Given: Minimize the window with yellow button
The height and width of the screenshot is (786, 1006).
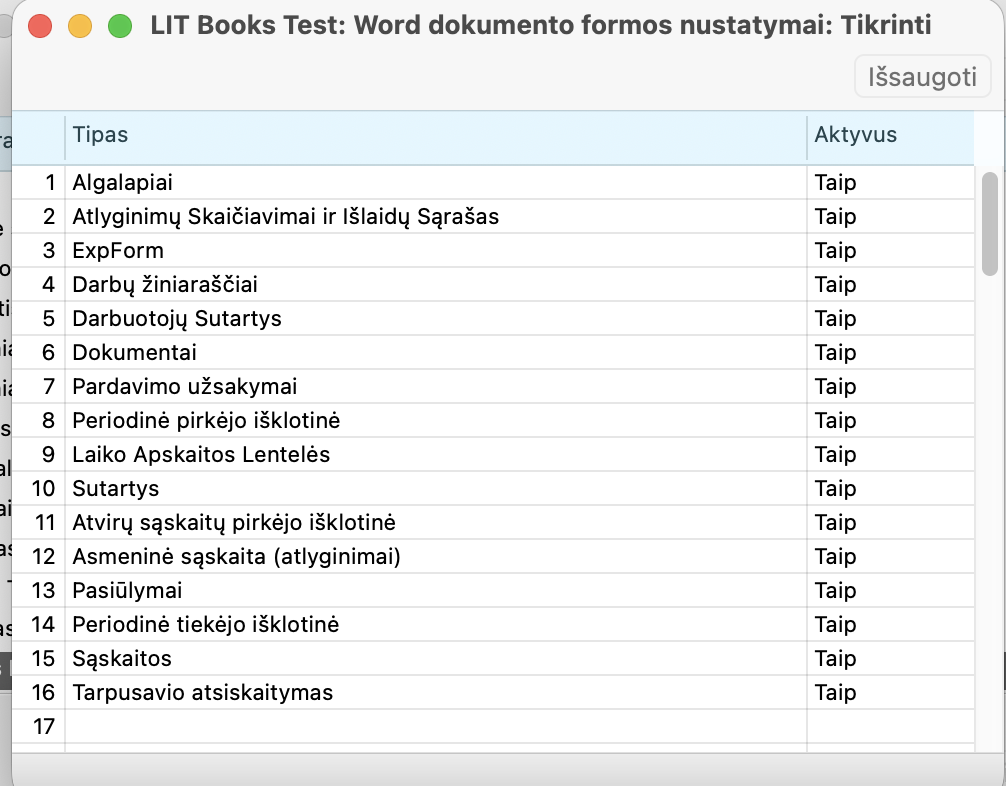Looking at the screenshot, I should coord(80,26).
